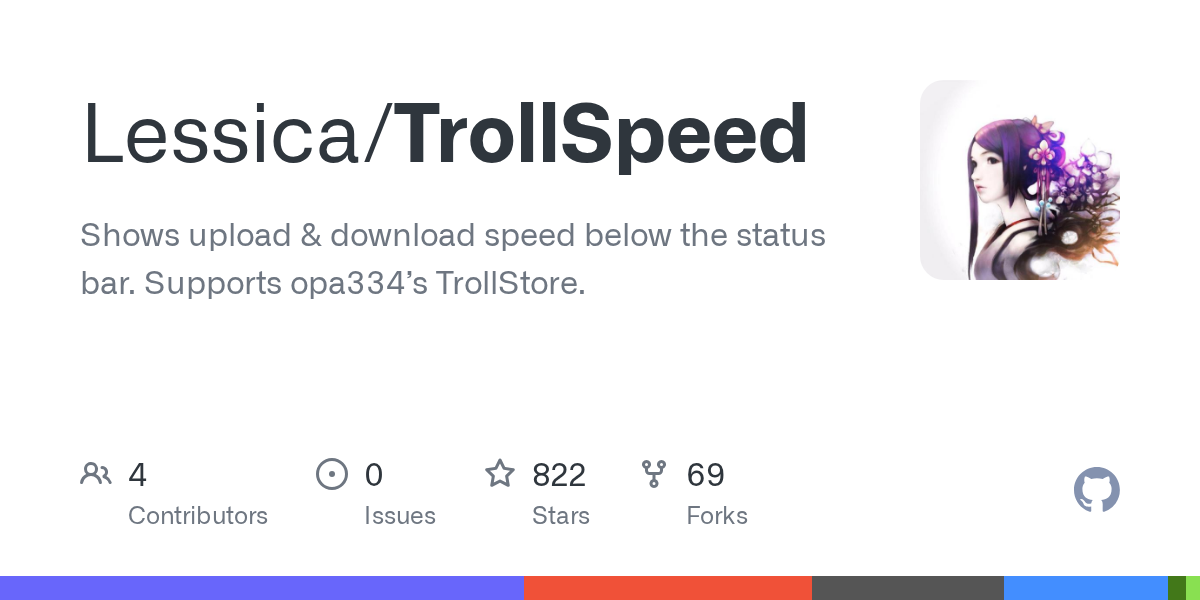
Task: Click the Stars star icon
Action: [500, 473]
